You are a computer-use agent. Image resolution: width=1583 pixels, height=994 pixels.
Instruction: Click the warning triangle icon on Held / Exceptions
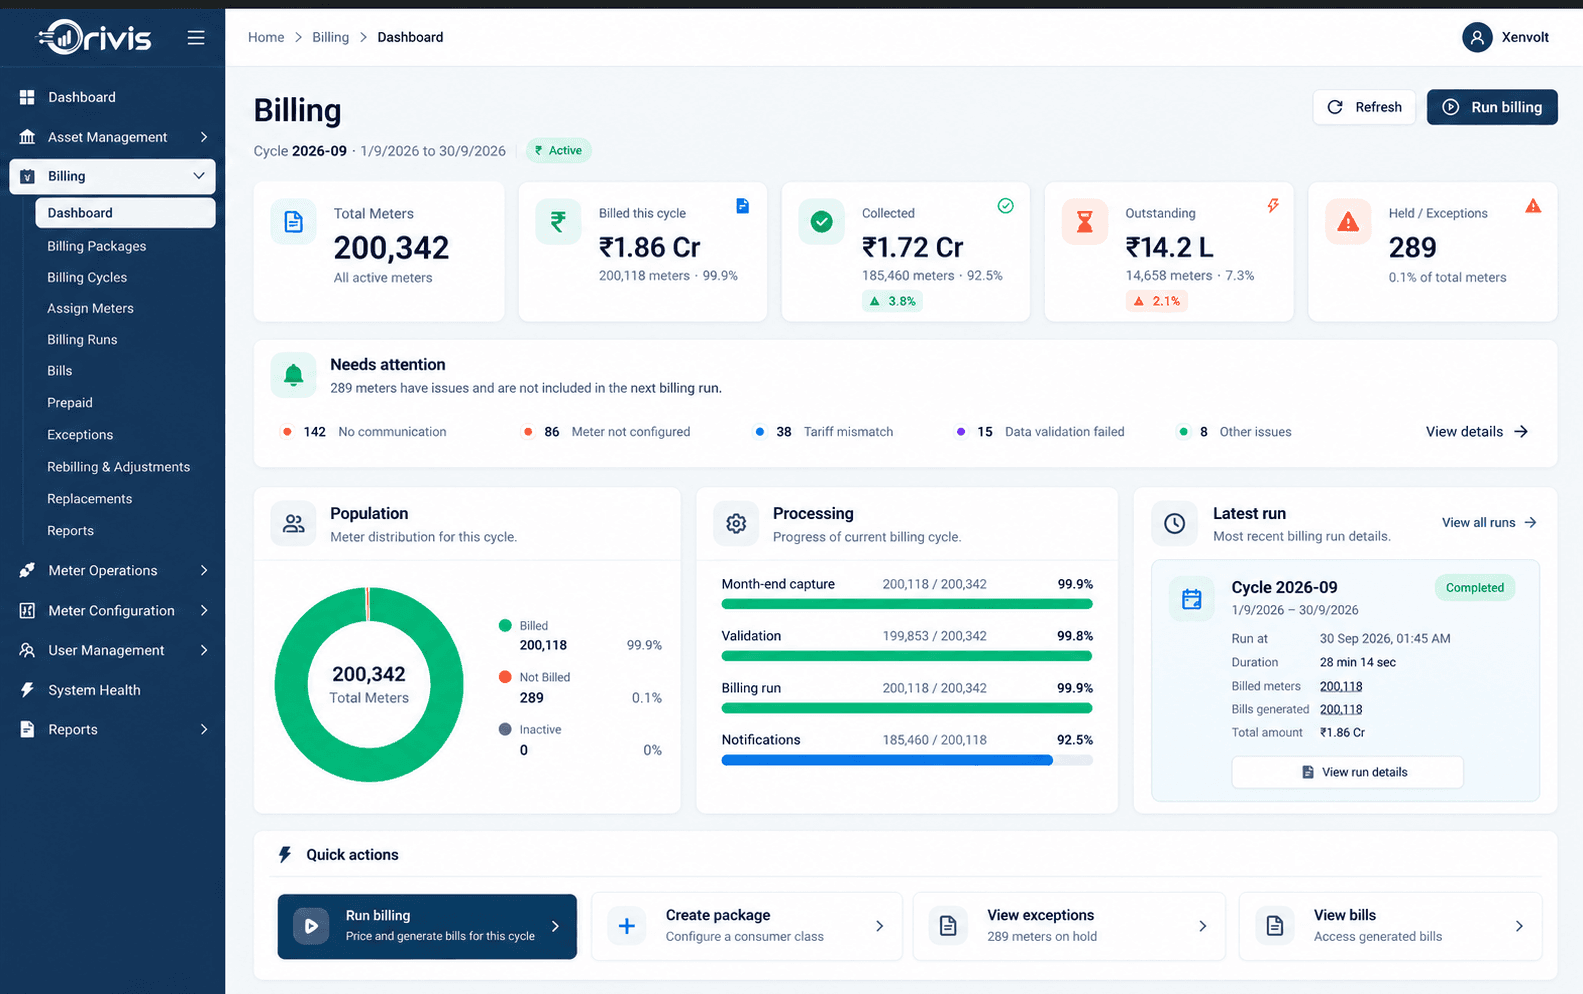click(x=1348, y=222)
